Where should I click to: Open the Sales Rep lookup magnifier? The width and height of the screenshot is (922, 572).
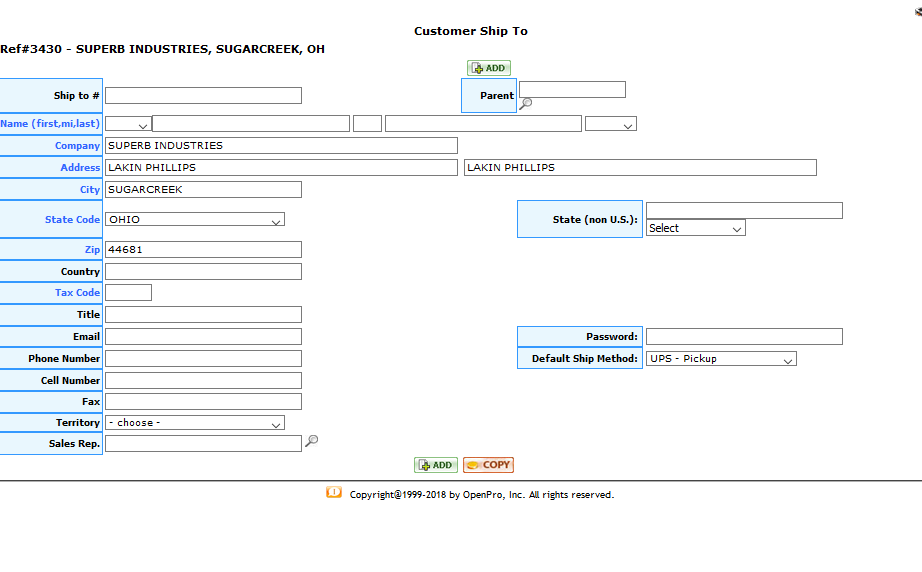(311, 441)
